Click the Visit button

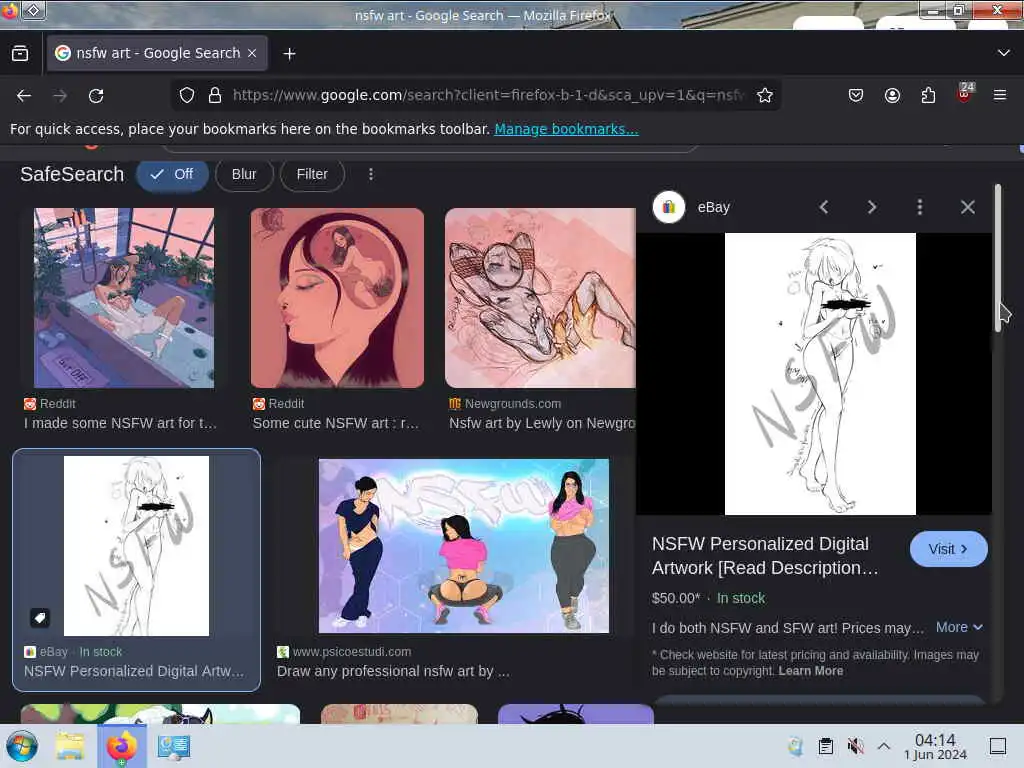[x=948, y=549]
